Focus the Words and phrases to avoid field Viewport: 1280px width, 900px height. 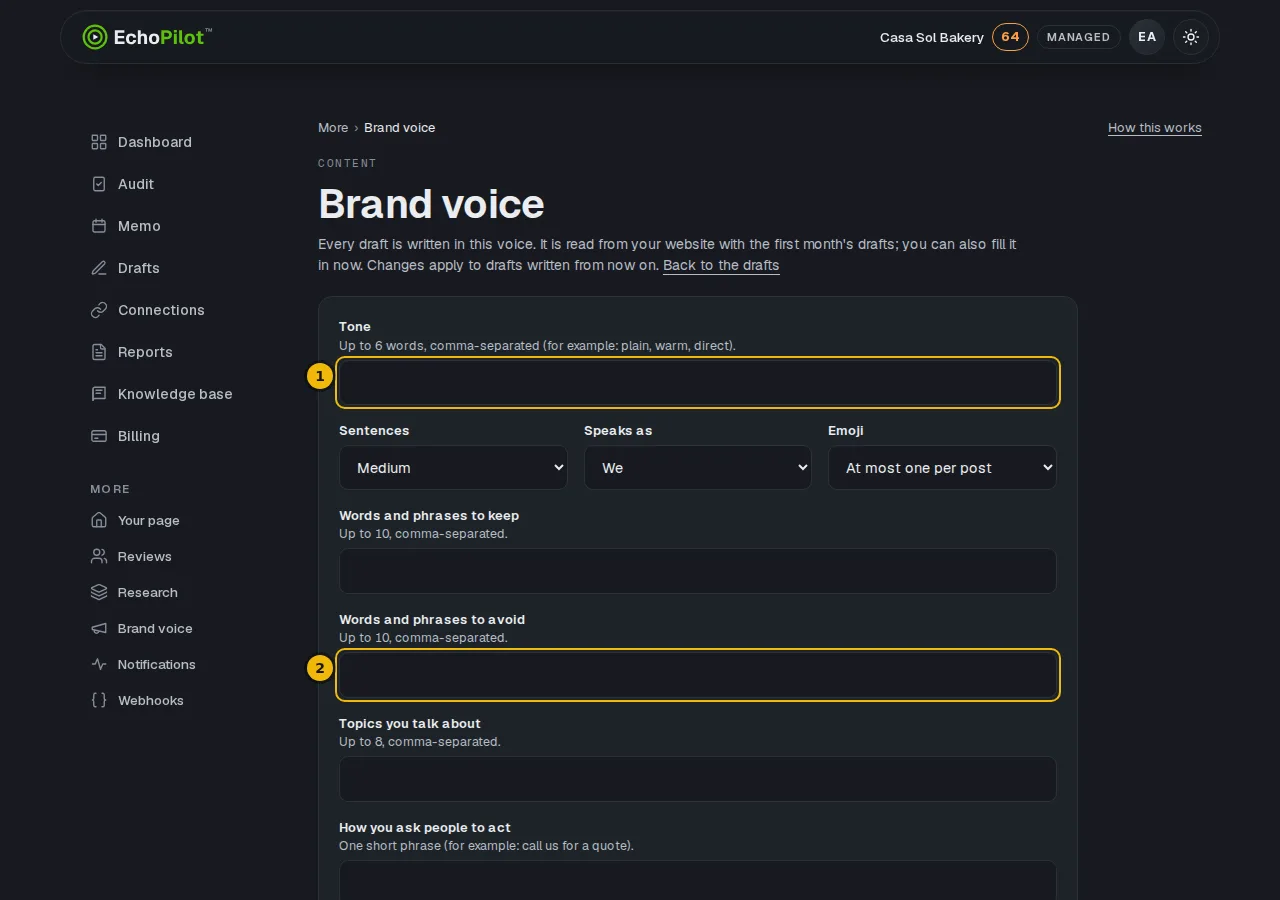pyautogui.click(x=698, y=675)
